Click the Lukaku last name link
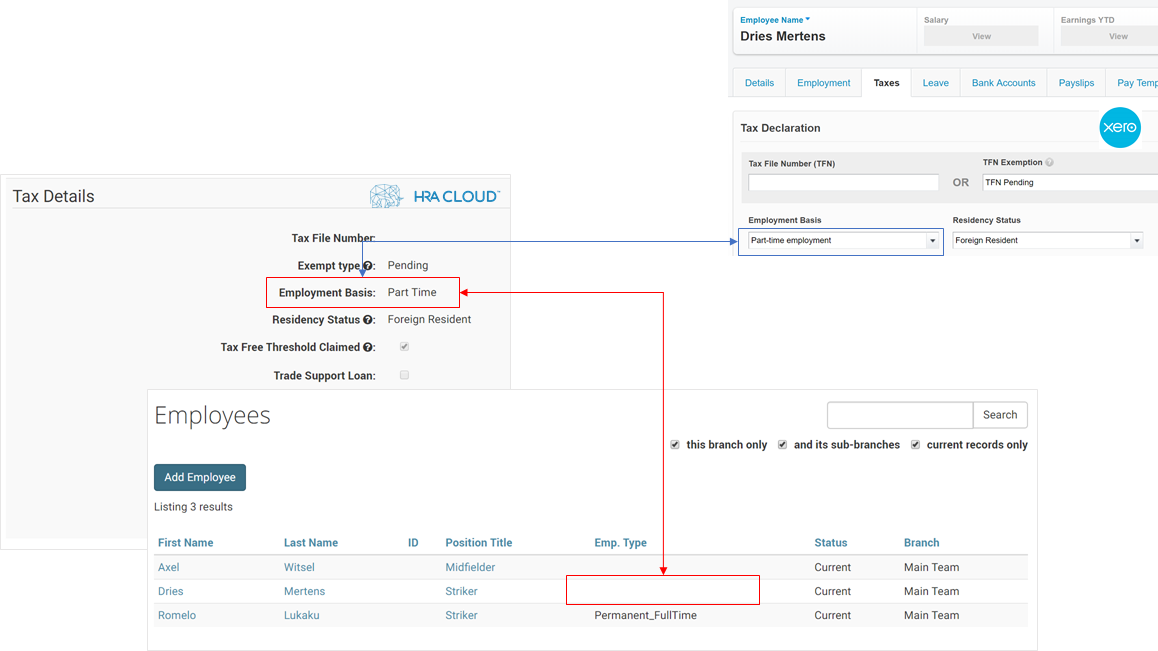The image size is (1158, 651). tap(302, 615)
